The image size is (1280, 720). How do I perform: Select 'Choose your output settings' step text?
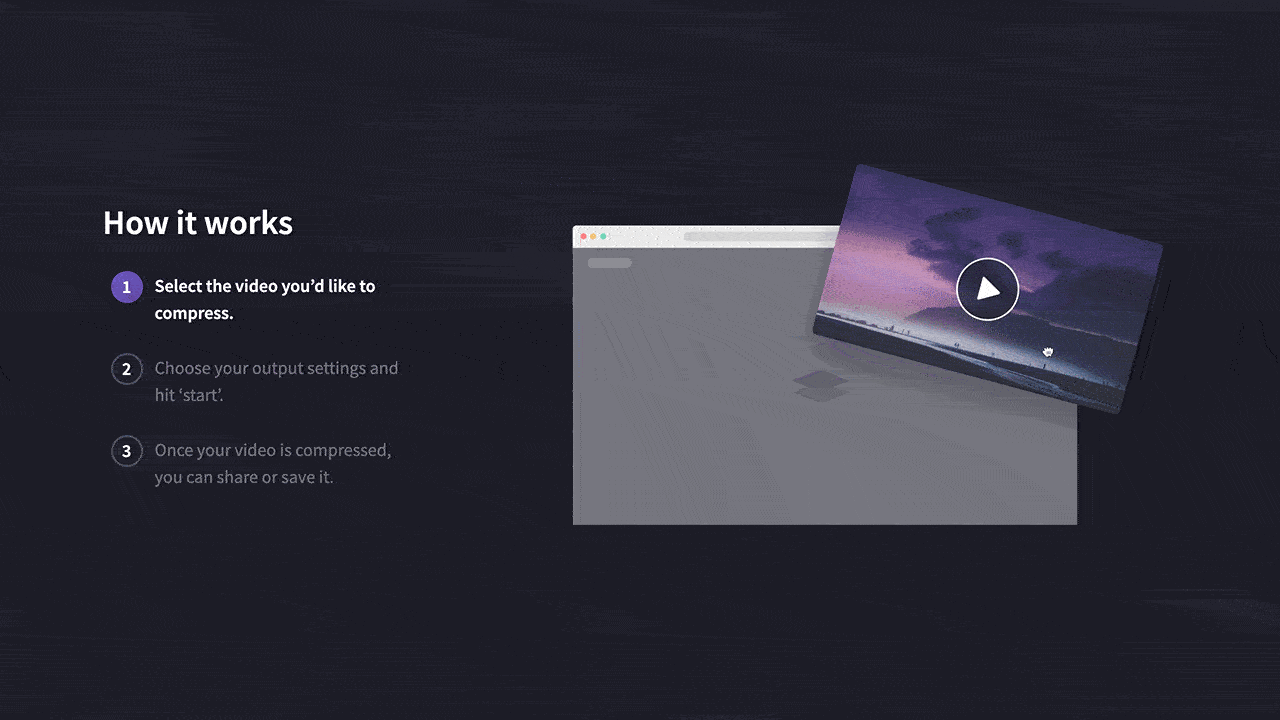(x=276, y=381)
